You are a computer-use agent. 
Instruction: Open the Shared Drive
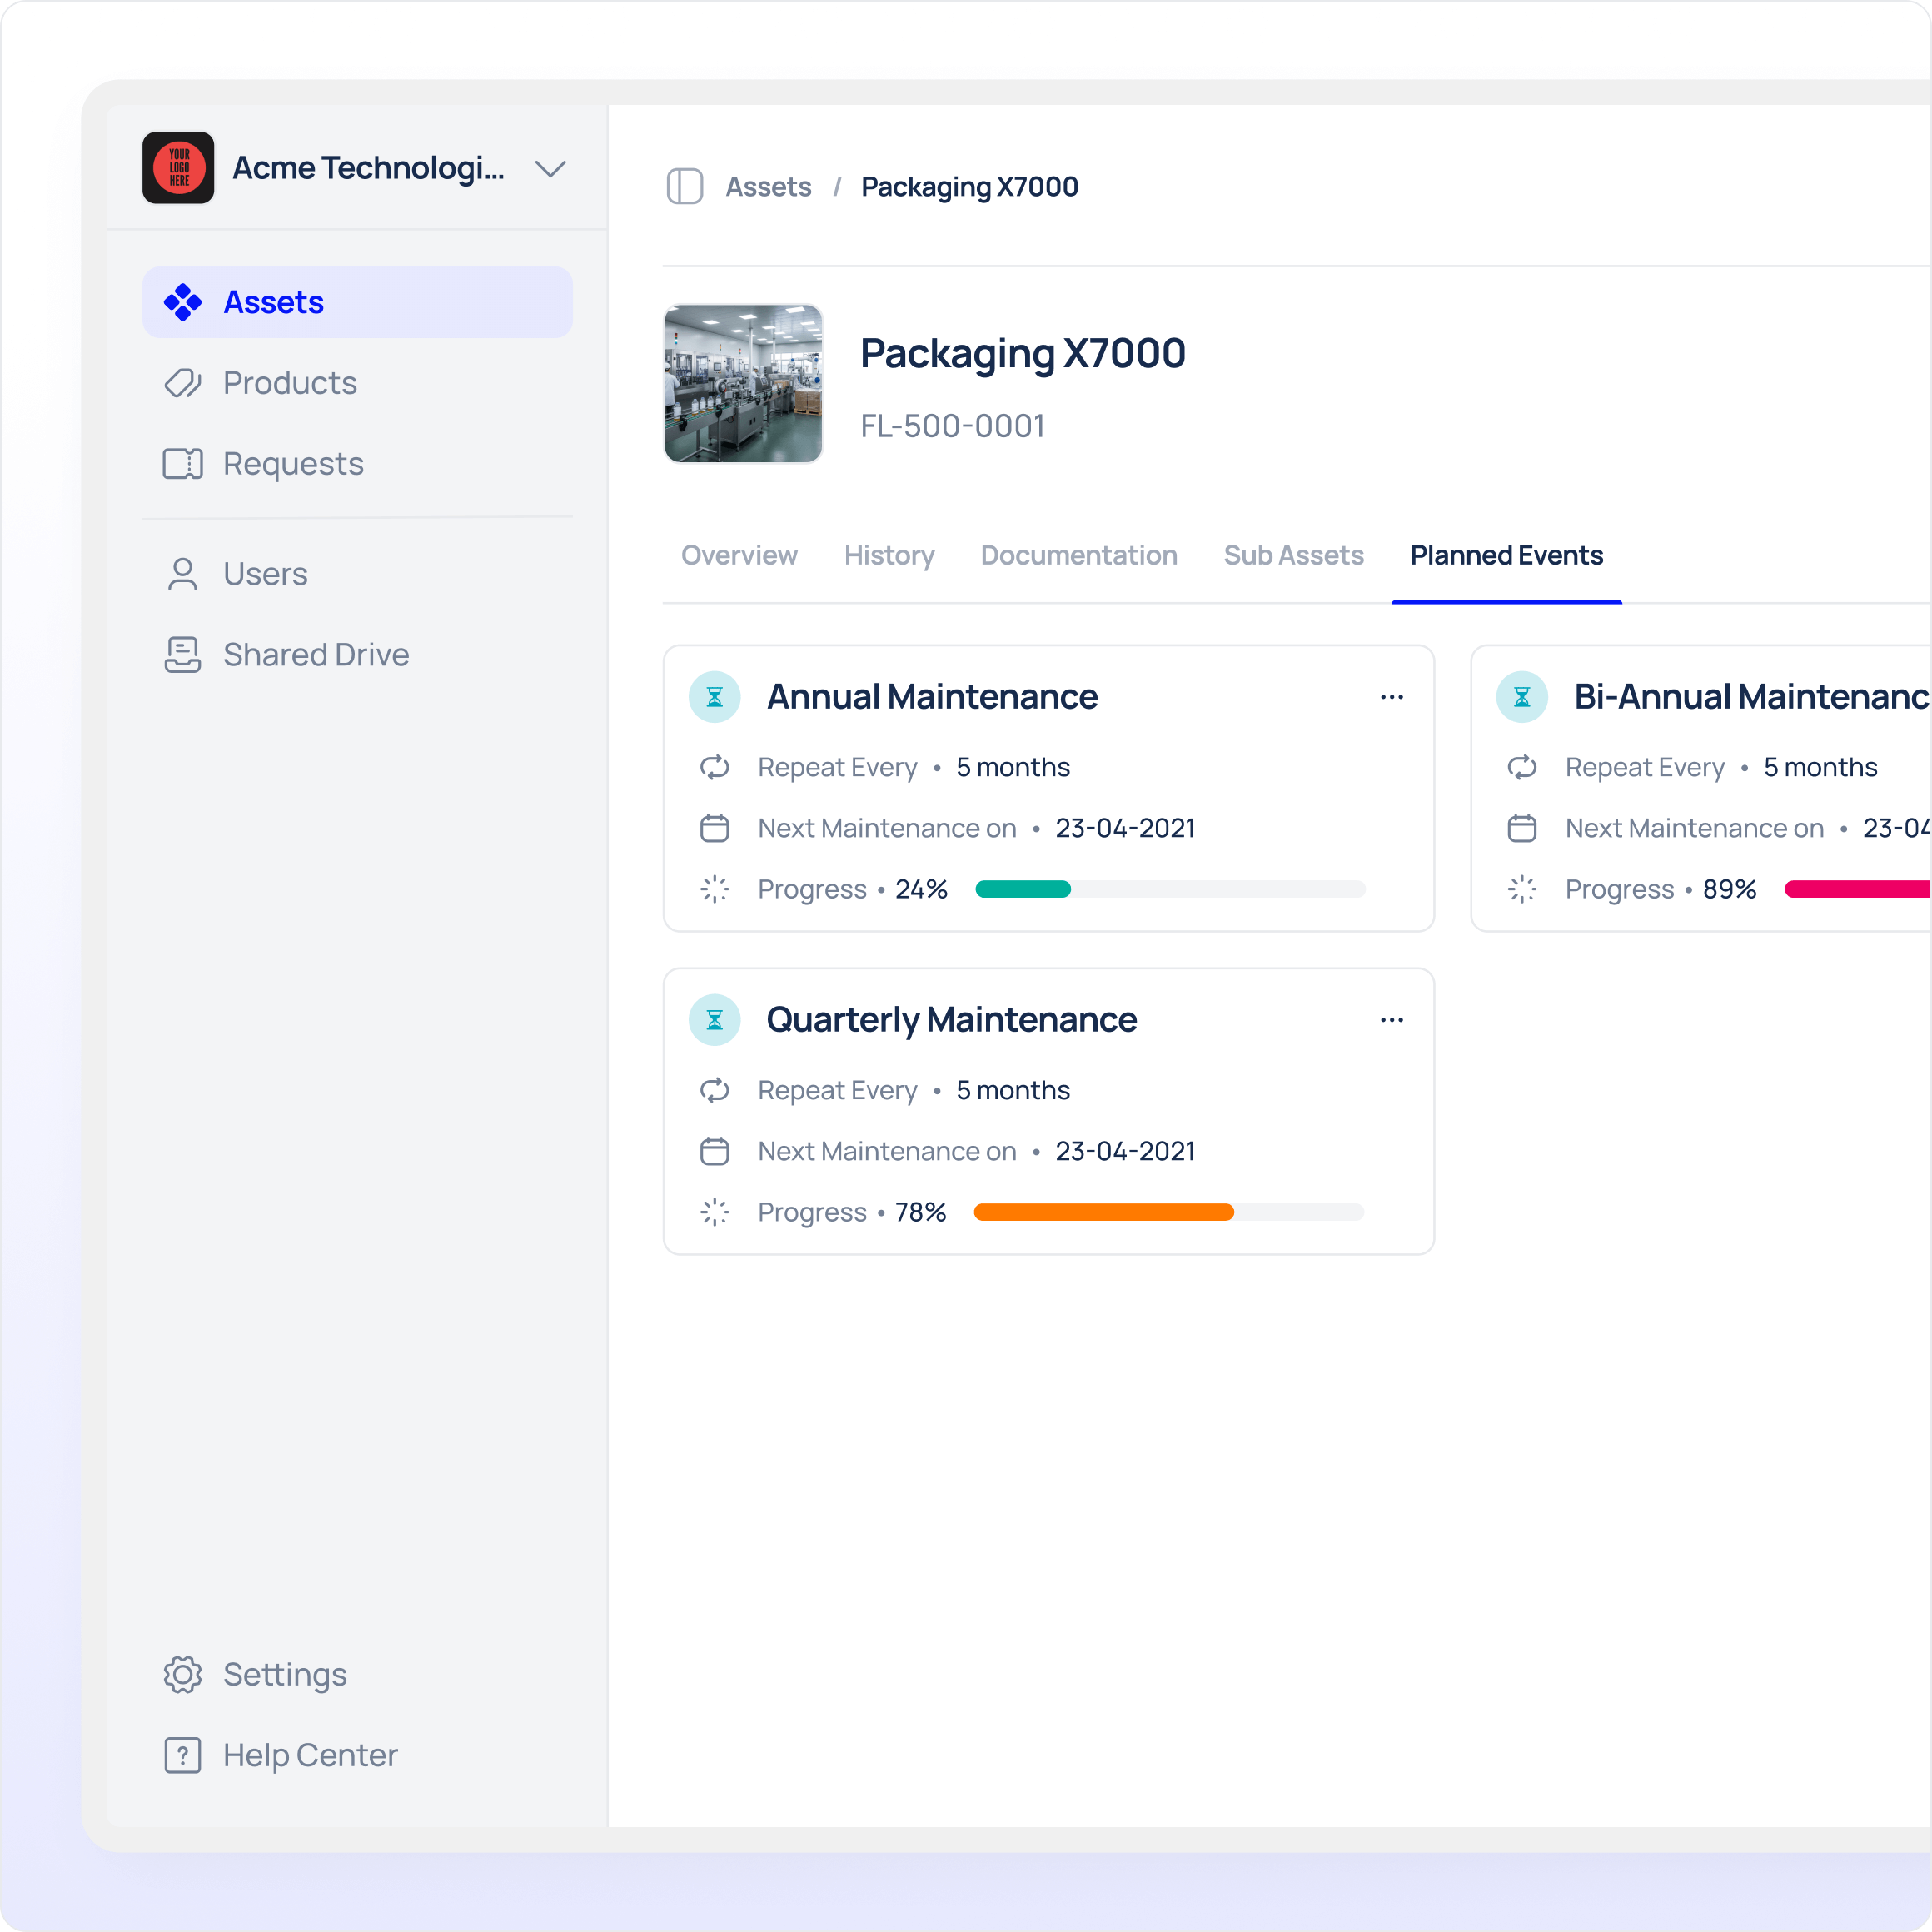pos(315,655)
